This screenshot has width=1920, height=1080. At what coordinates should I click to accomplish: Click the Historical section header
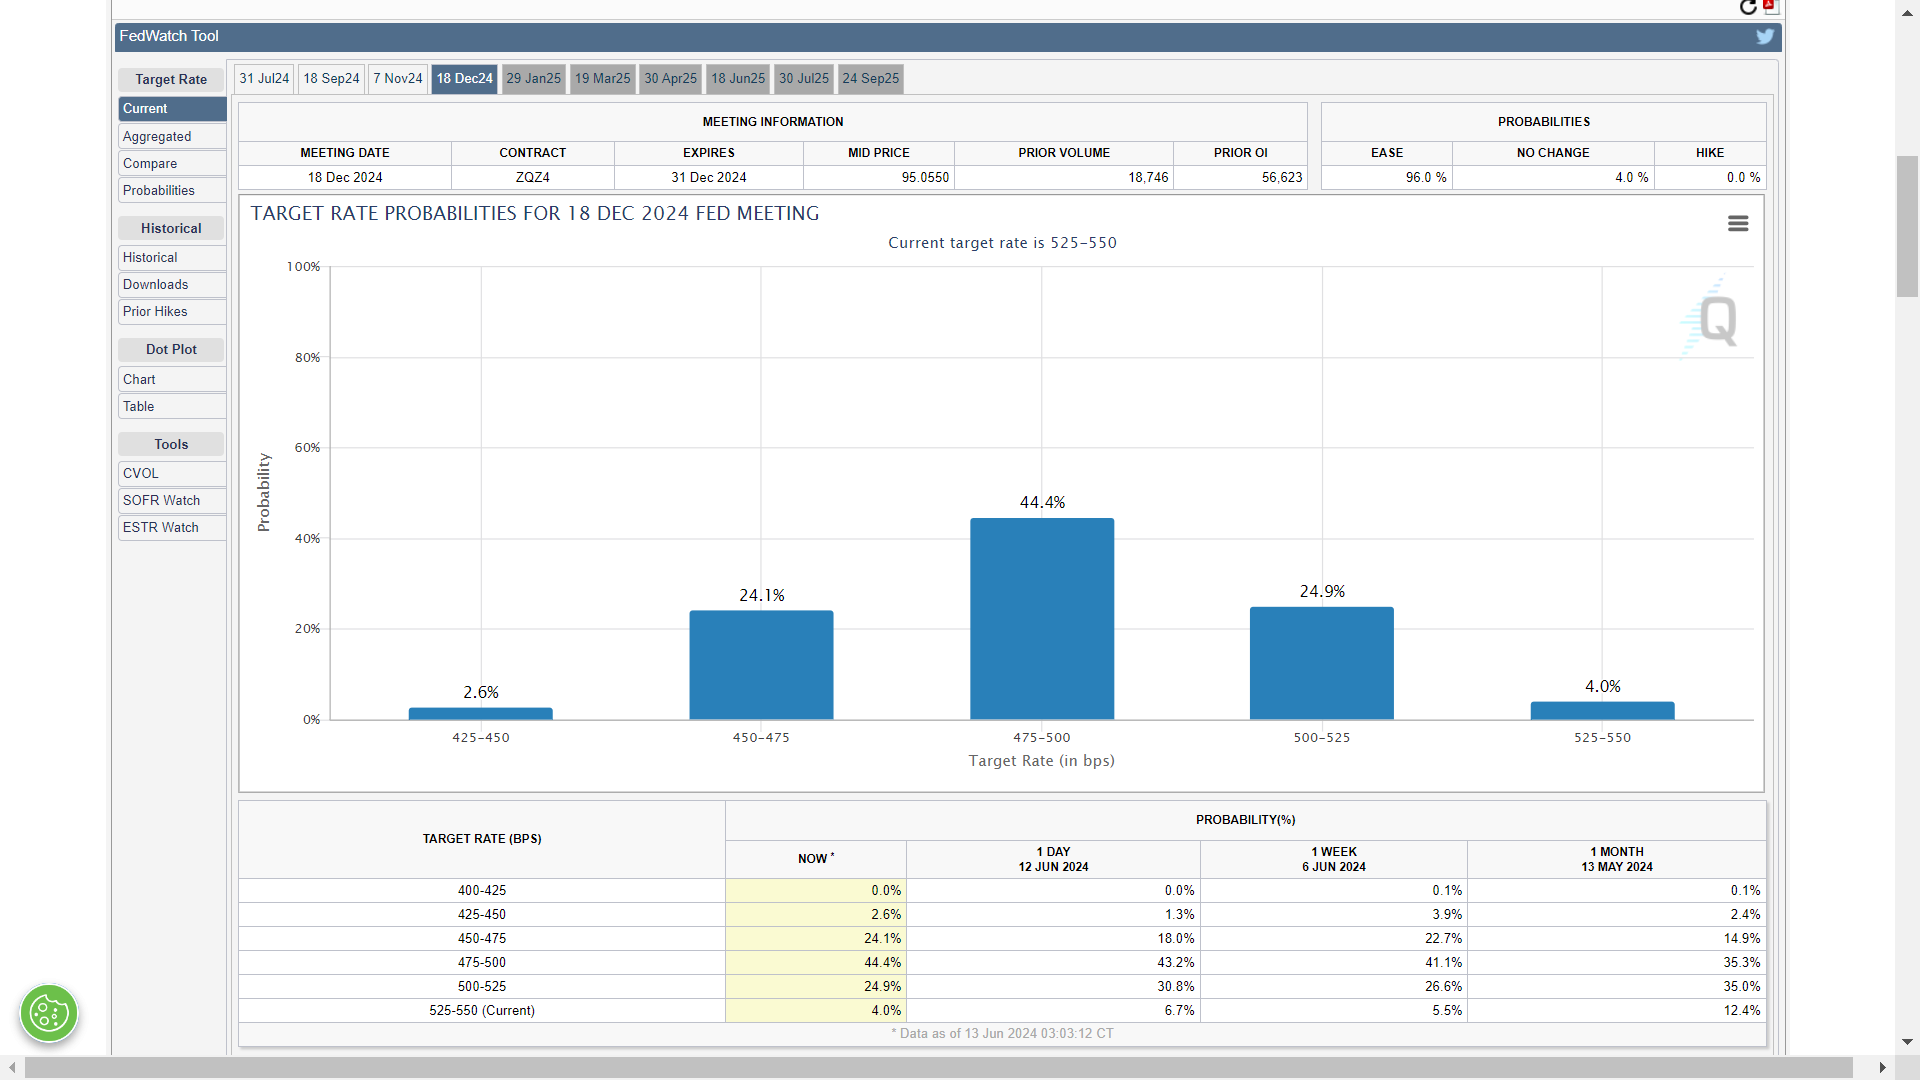171,229
